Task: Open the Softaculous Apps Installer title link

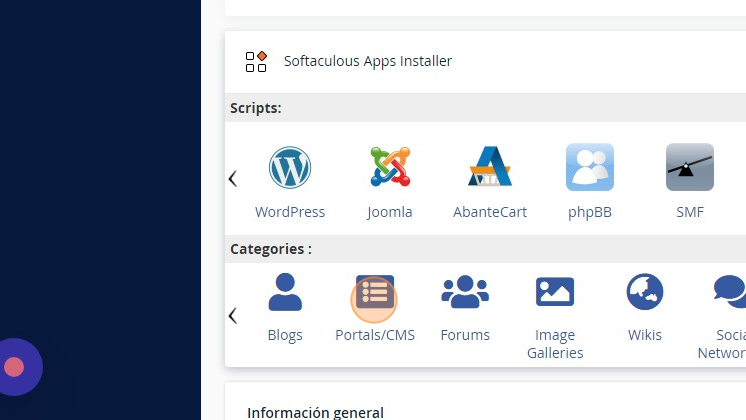Action: 368,61
